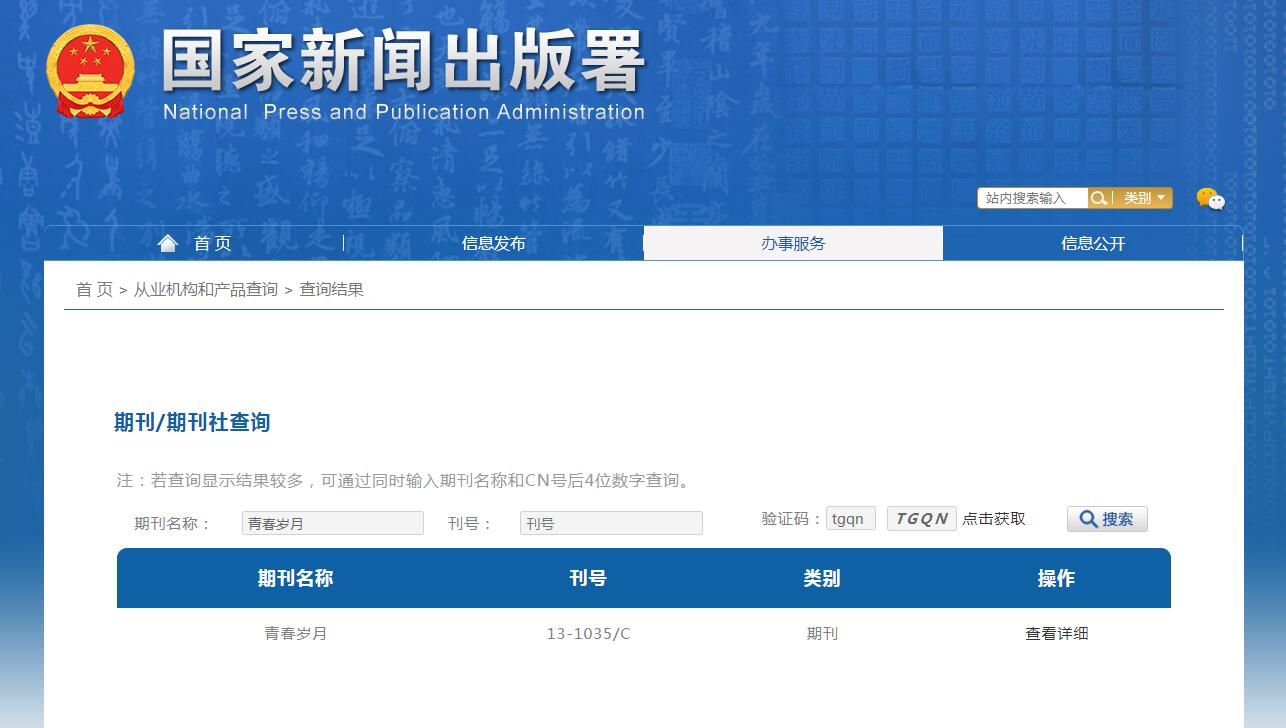
Task: Open the WeChat sharing icon
Action: [x=1212, y=200]
